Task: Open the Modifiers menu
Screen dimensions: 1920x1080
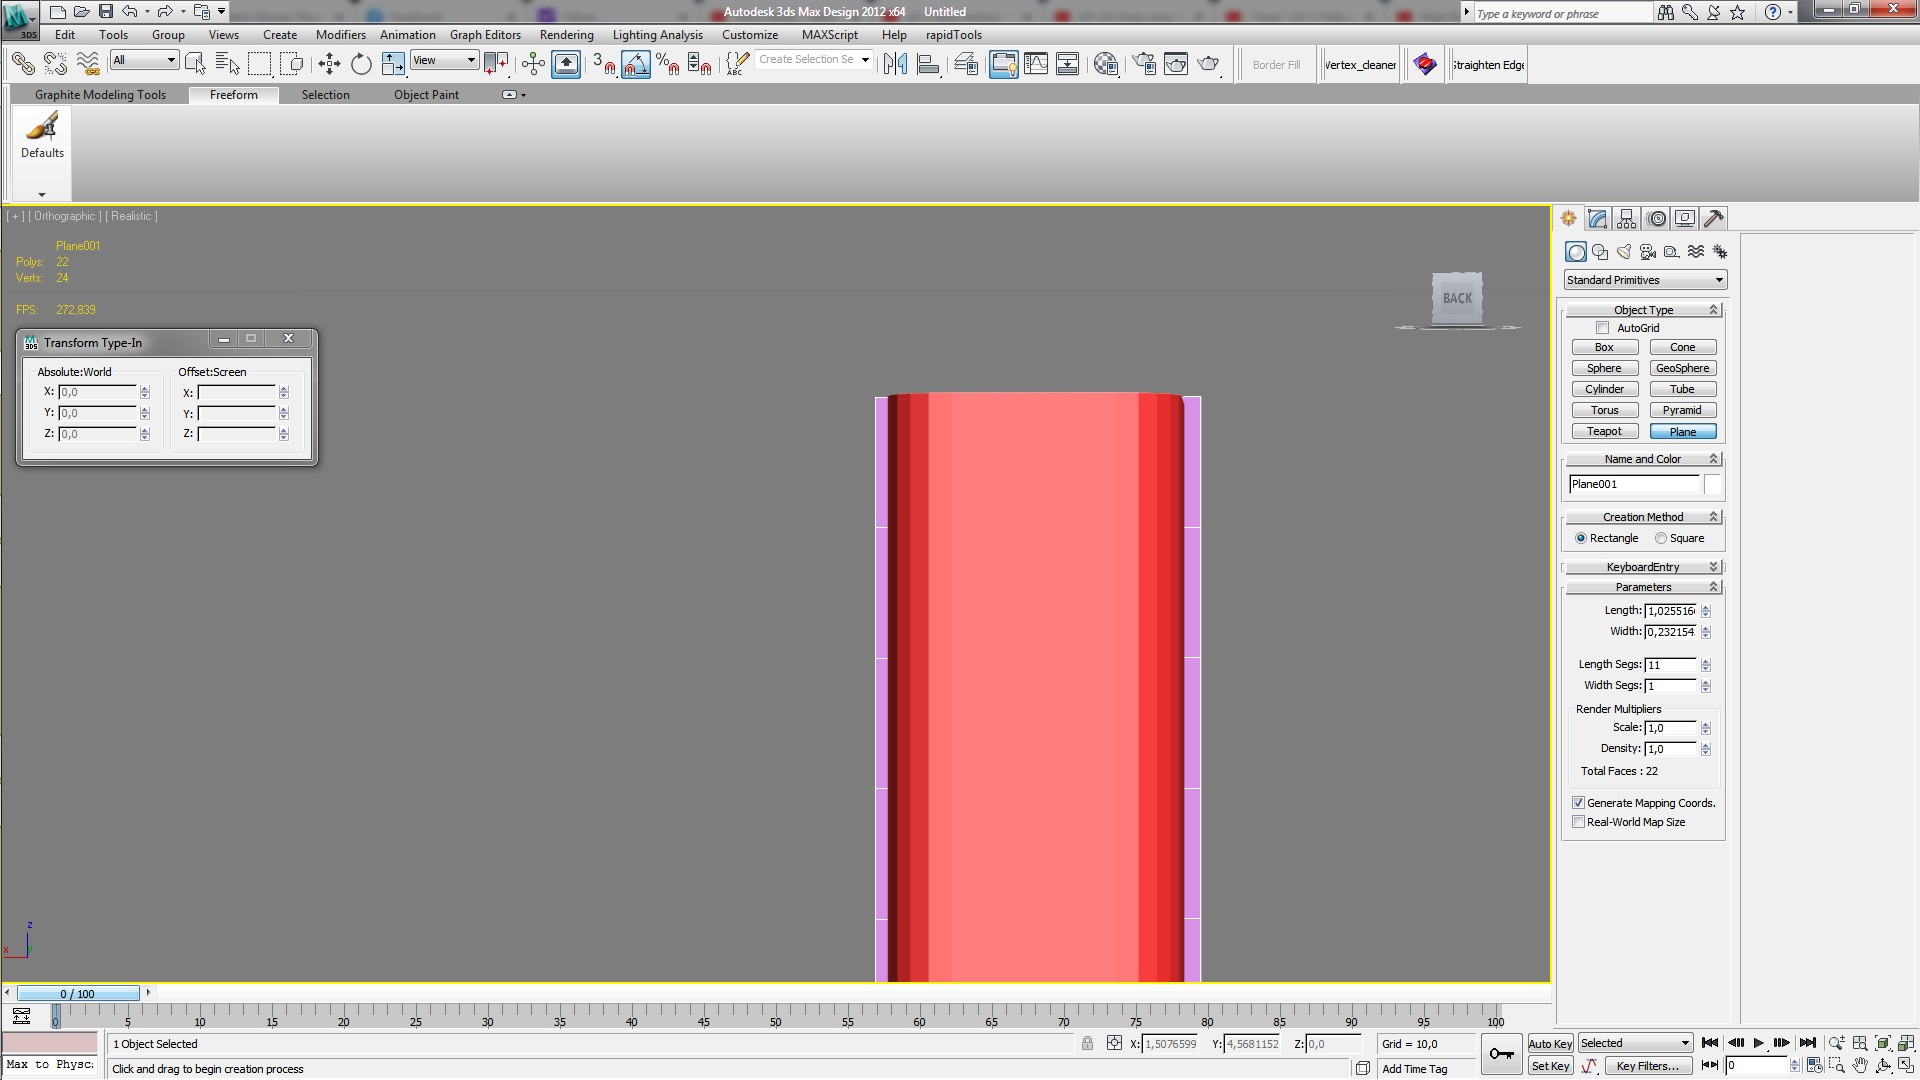Action: pyautogui.click(x=340, y=35)
